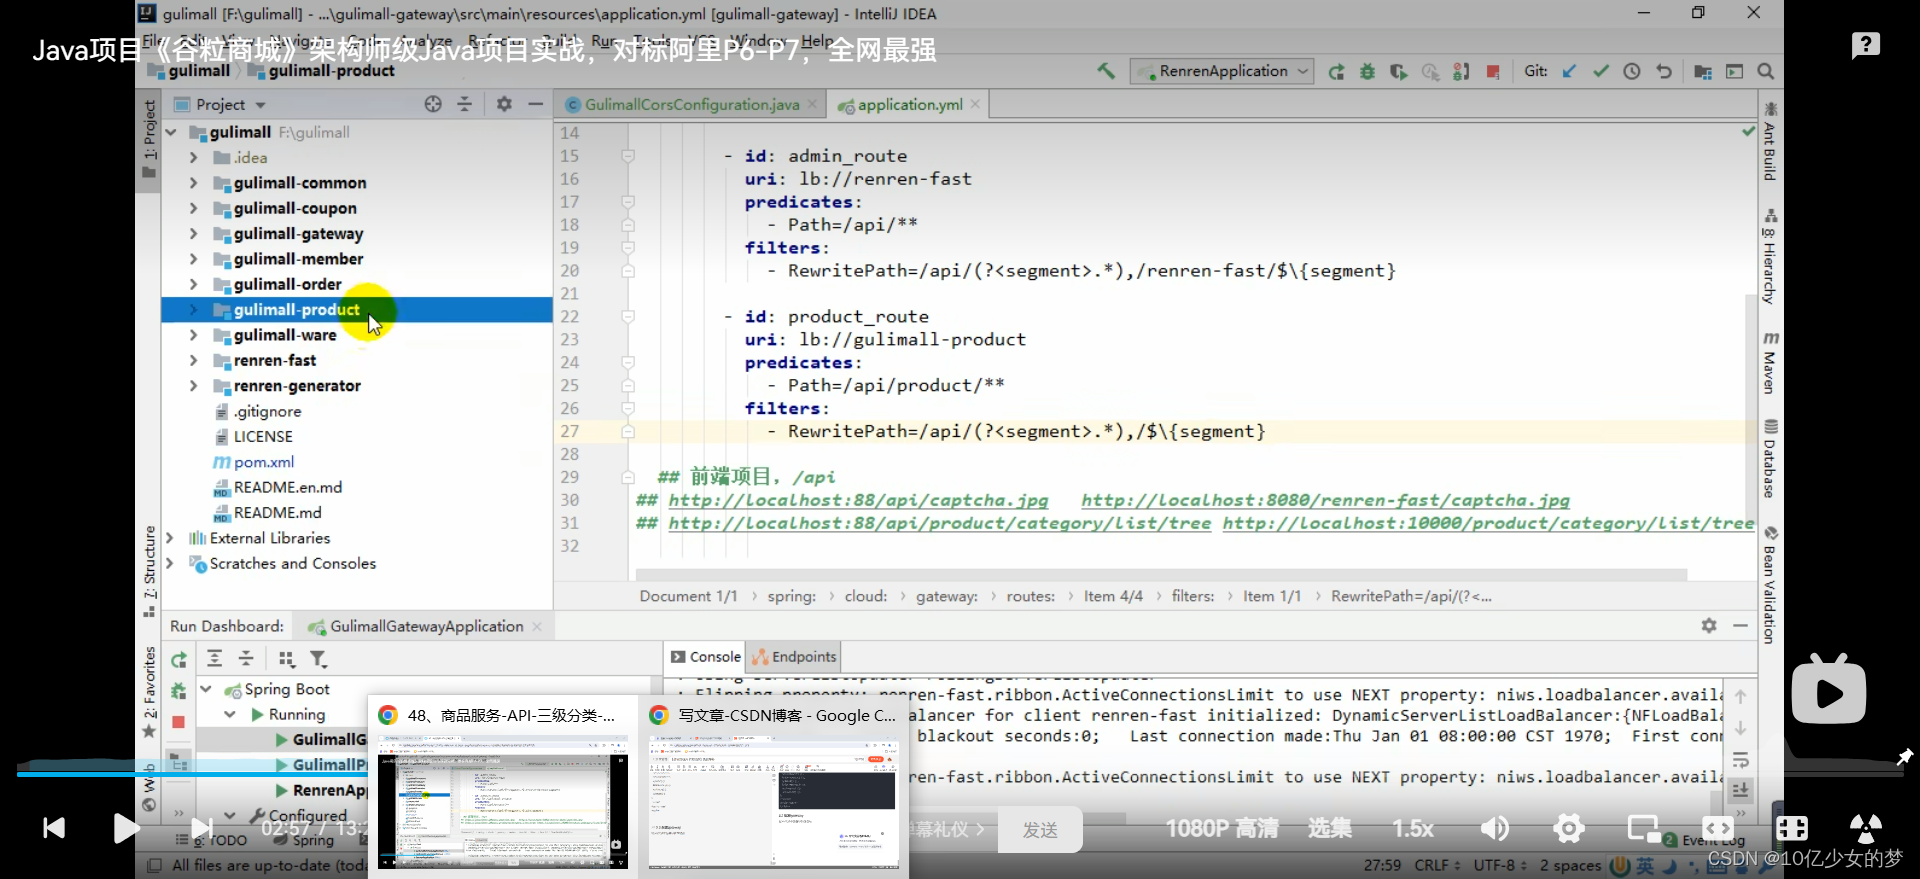Expand the gulimall-common module
The height and width of the screenshot is (879, 1920).
pos(194,183)
